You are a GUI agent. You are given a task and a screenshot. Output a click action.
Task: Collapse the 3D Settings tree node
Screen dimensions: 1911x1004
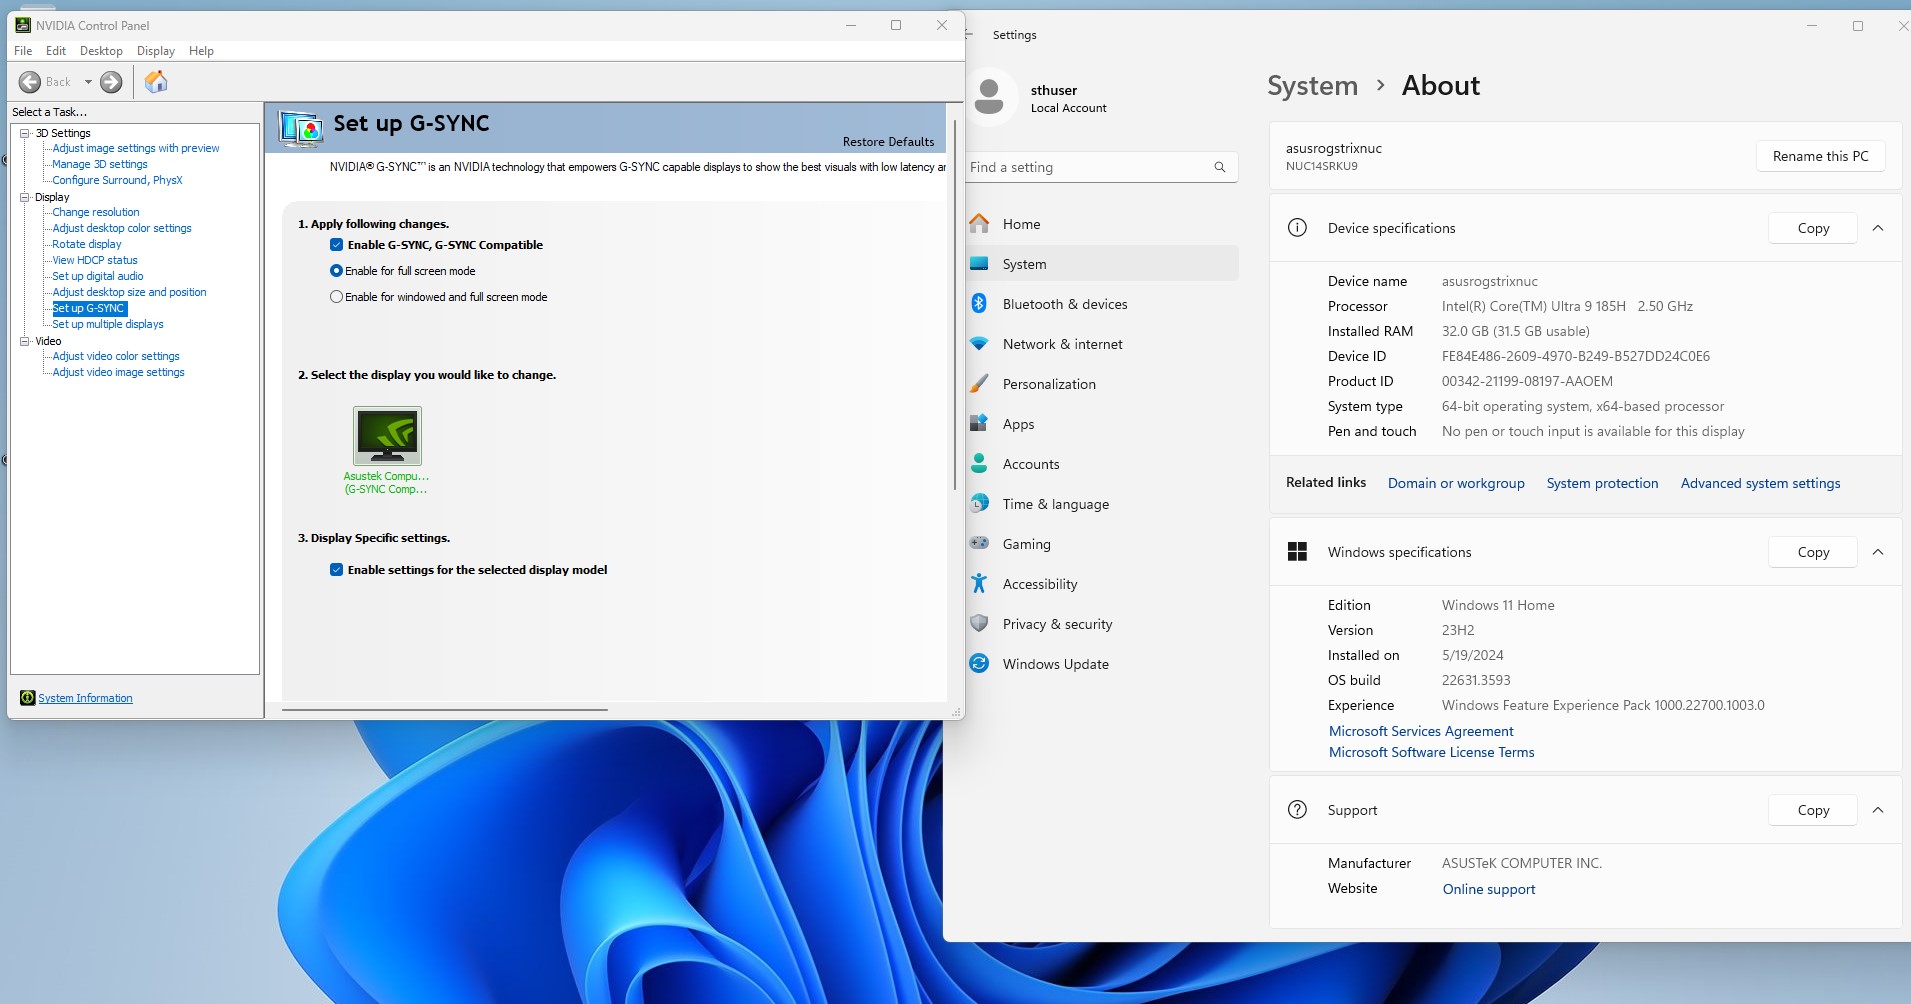click(25, 133)
